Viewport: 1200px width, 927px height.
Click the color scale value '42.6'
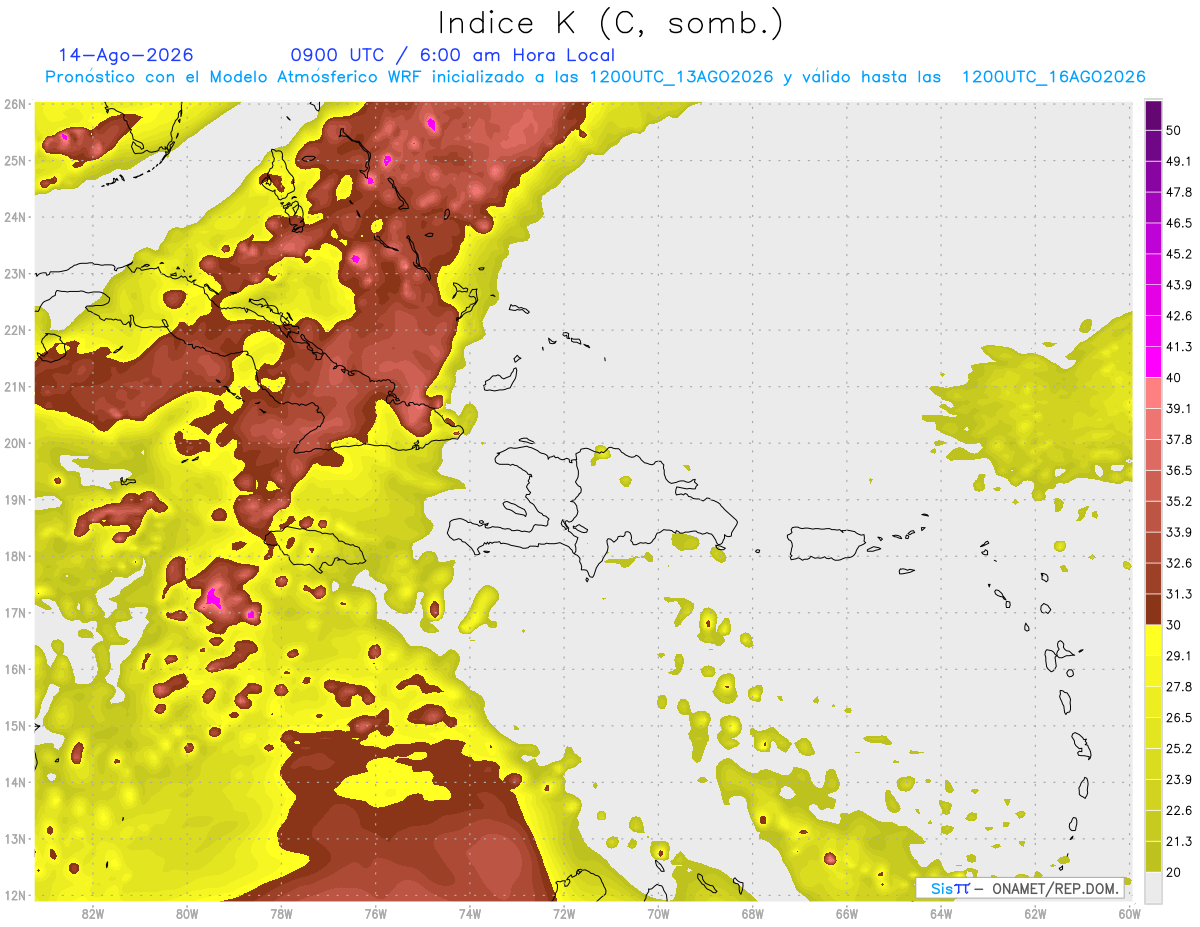click(x=1180, y=316)
